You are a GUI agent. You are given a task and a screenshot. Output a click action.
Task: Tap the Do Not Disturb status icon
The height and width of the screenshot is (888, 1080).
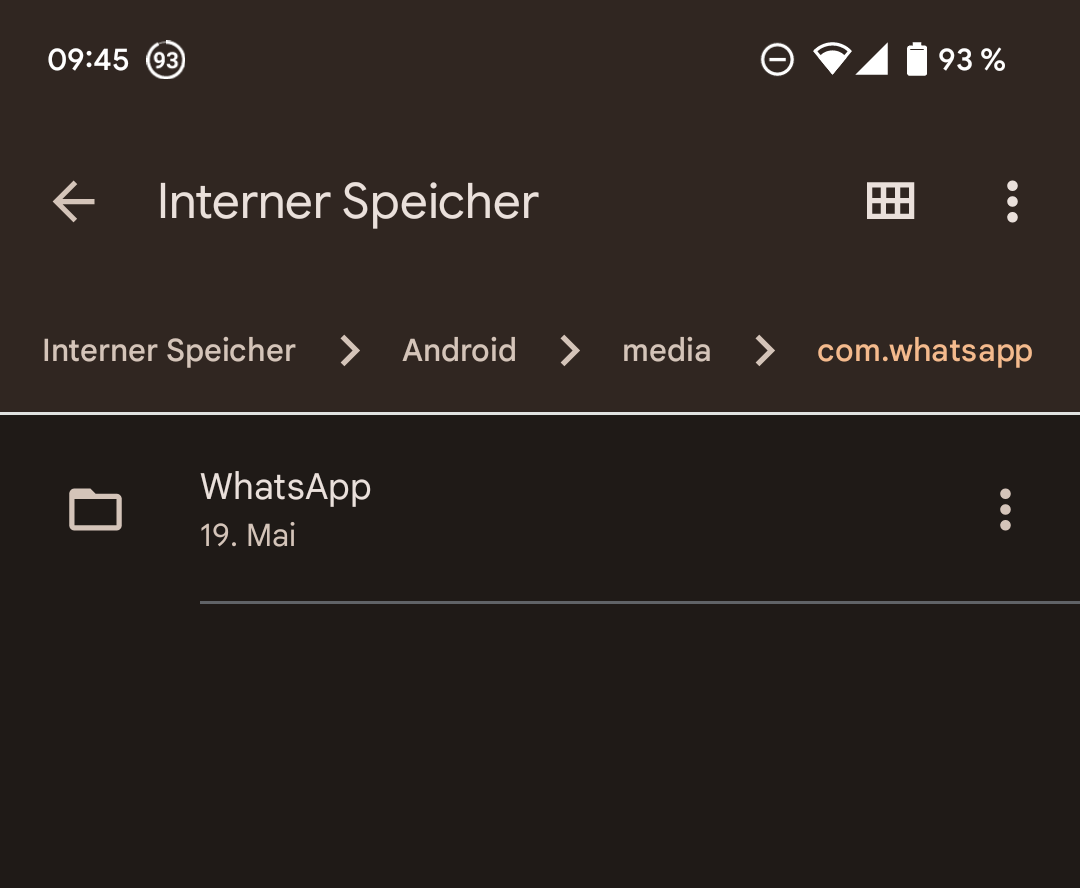click(777, 60)
